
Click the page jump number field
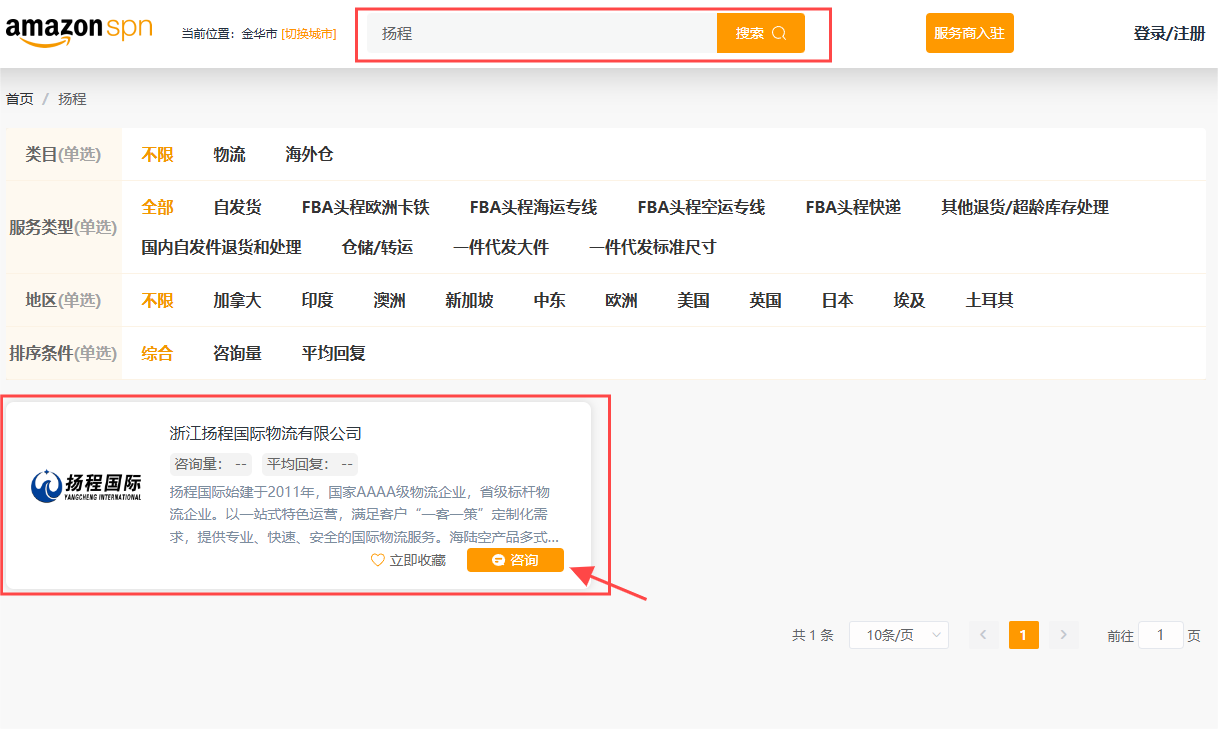tap(1160, 635)
